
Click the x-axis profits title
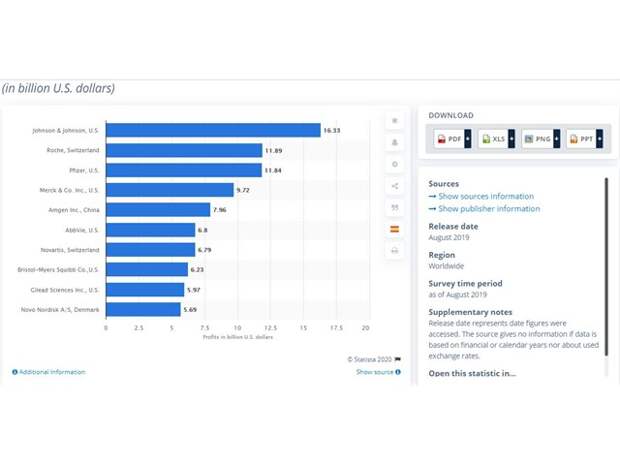238,337
